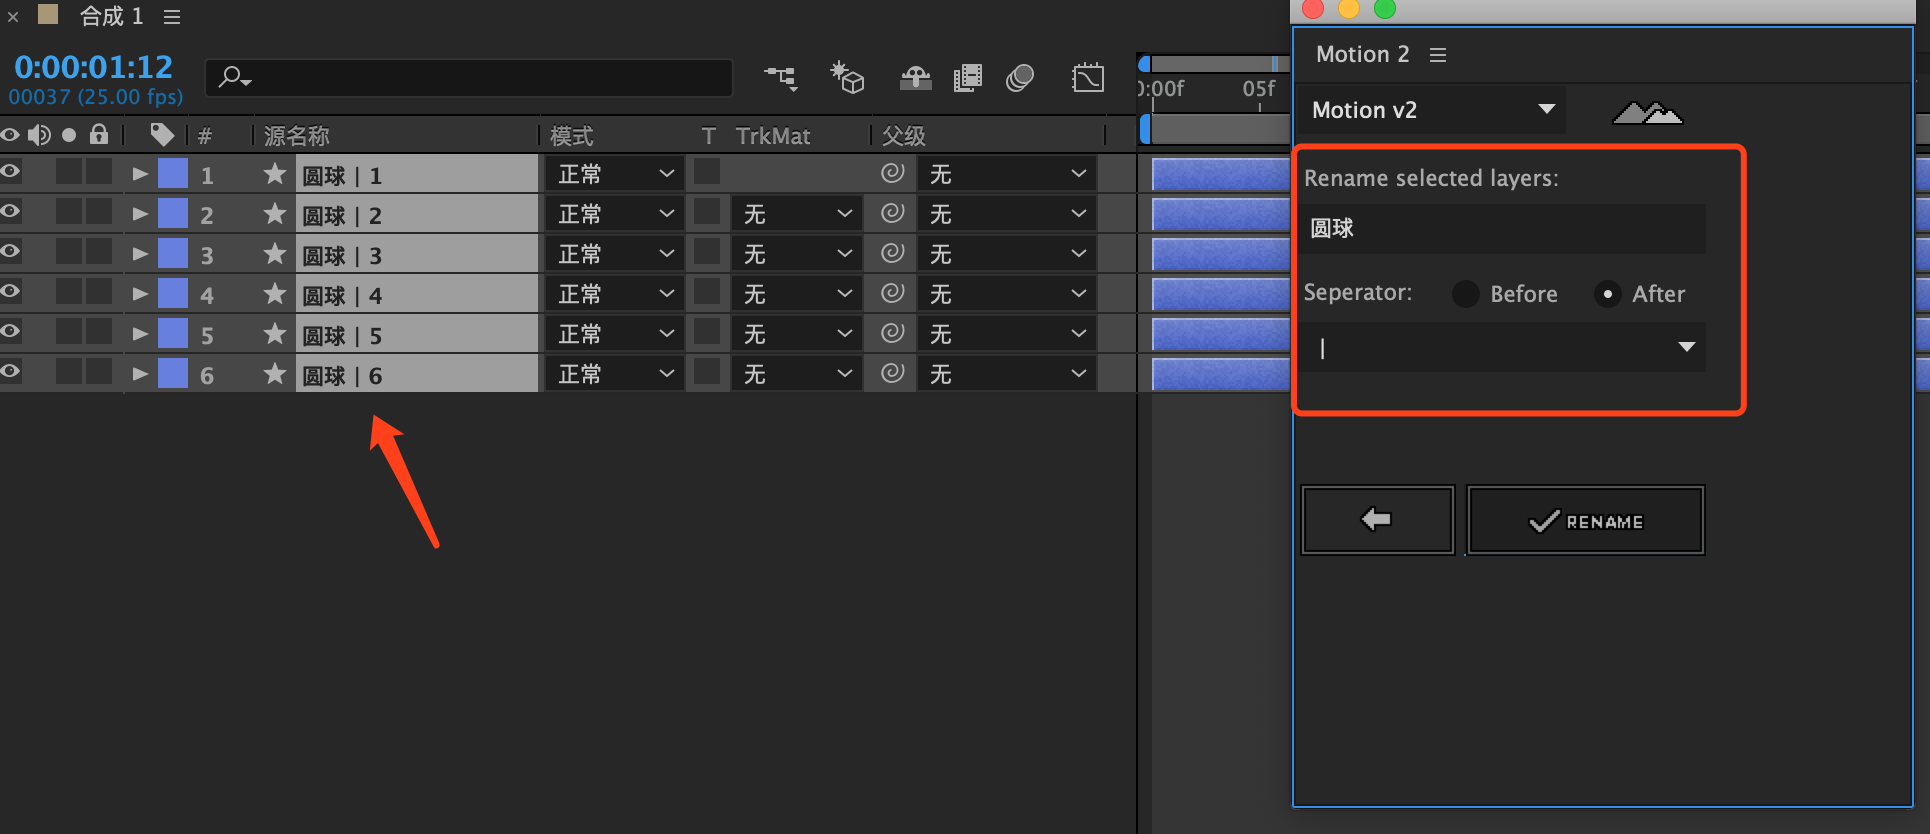The image size is (1930, 834).
Task: Click the shape star icon of layer 1
Action: point(274,174)
